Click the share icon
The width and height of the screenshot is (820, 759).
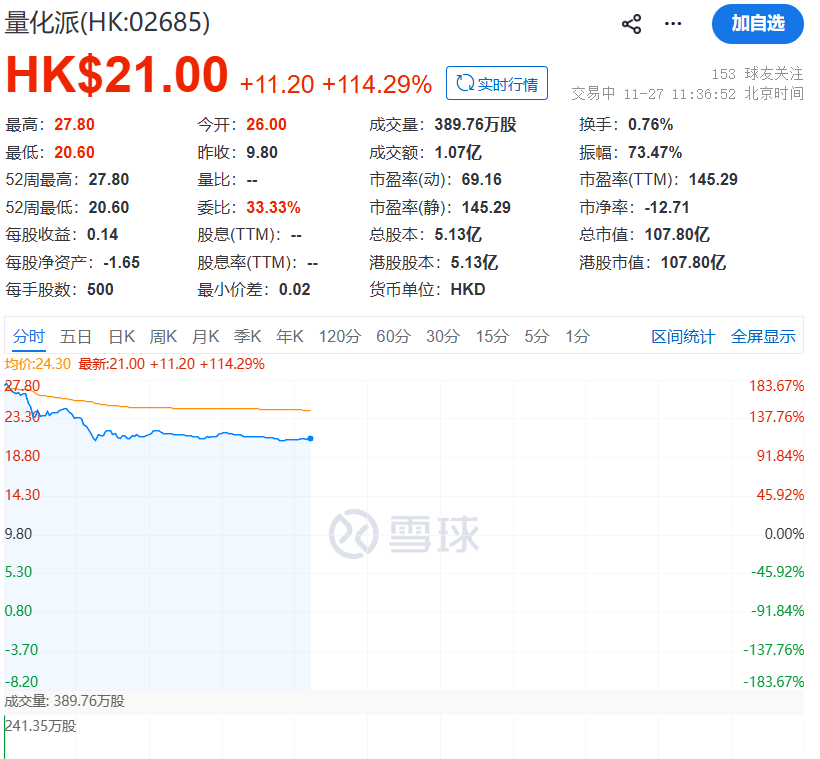pos(631,24)
